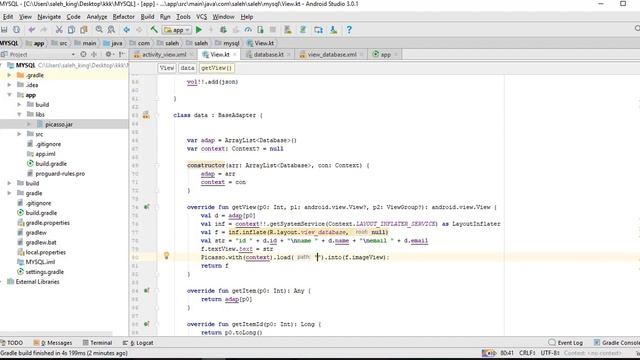Expand the src folder

[x=19, y=134]
